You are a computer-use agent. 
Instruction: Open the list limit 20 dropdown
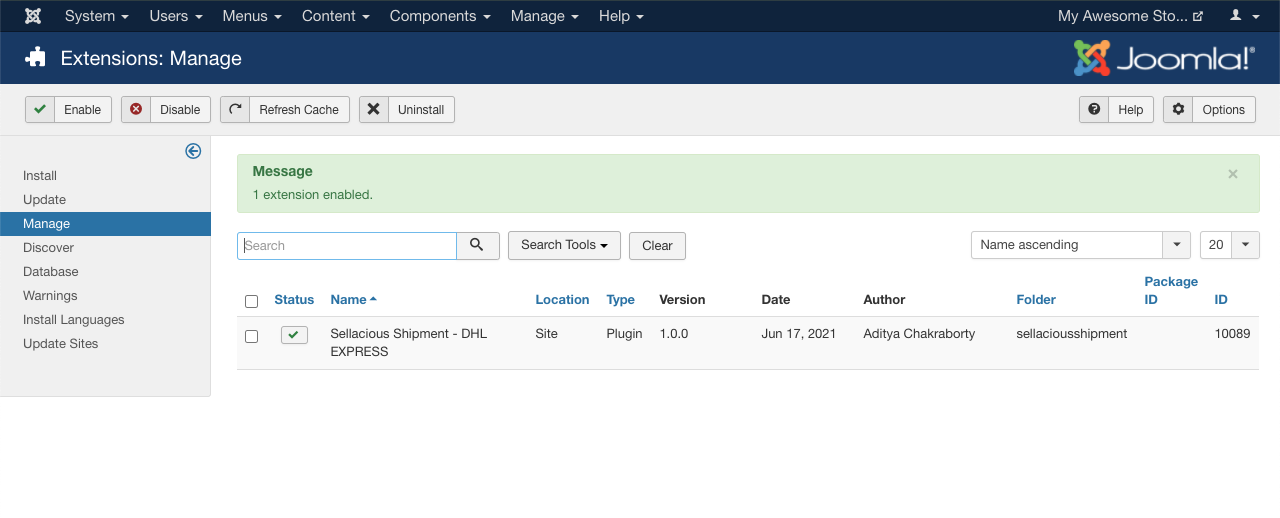point(1229,245)
